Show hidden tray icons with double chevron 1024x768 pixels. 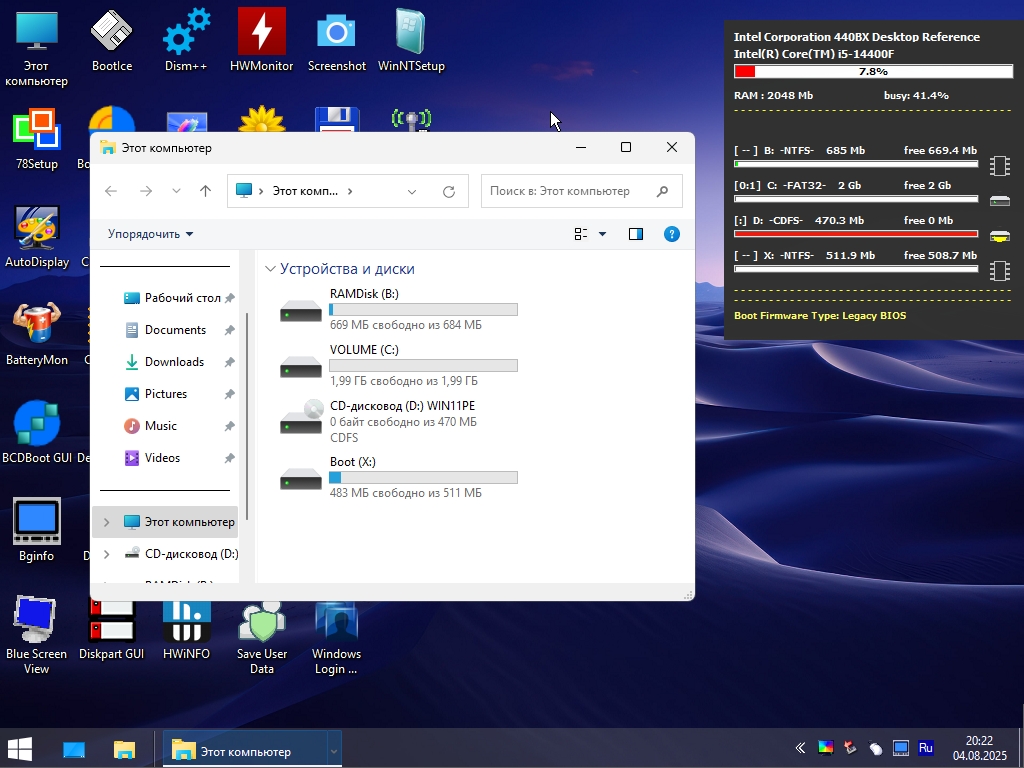point(800,748)
